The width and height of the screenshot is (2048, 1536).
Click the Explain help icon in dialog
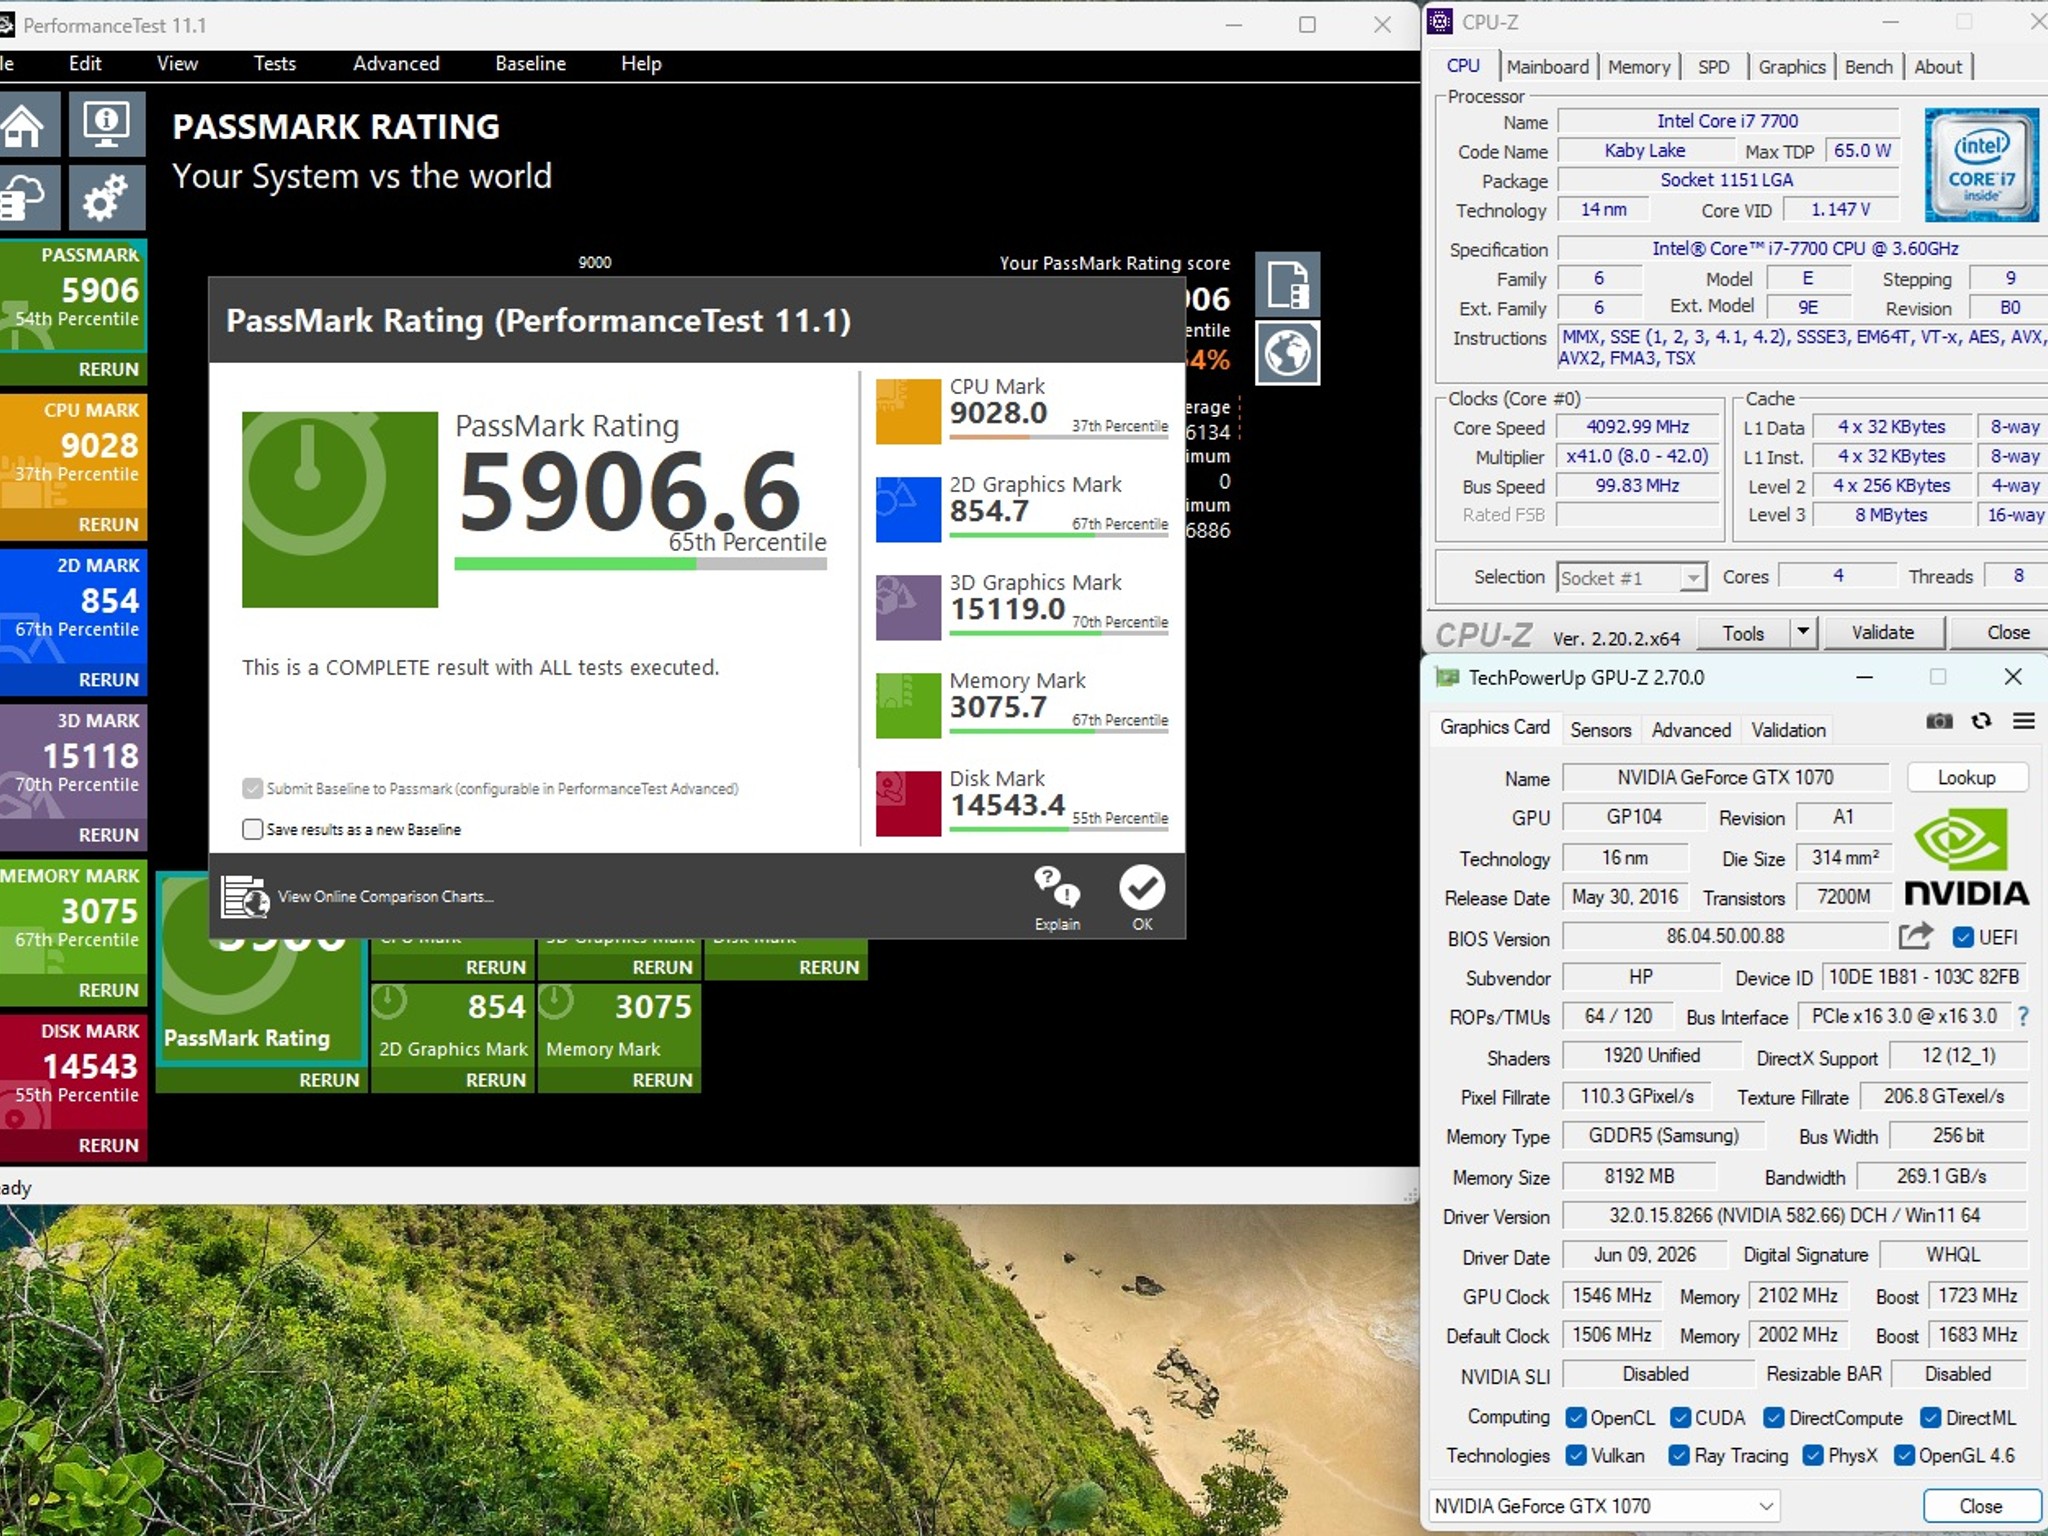coord(1057,898)
